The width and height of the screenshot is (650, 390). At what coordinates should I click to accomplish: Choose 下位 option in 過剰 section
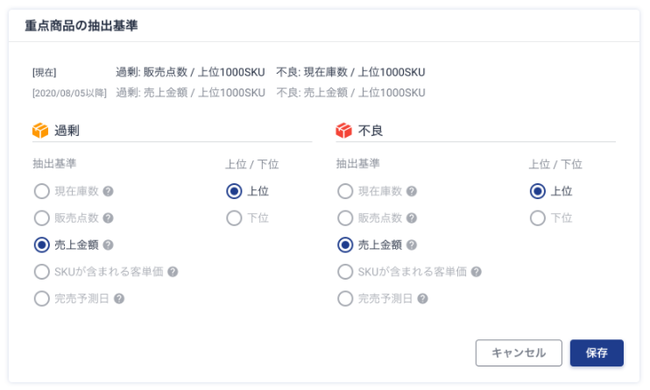(234, 218)
